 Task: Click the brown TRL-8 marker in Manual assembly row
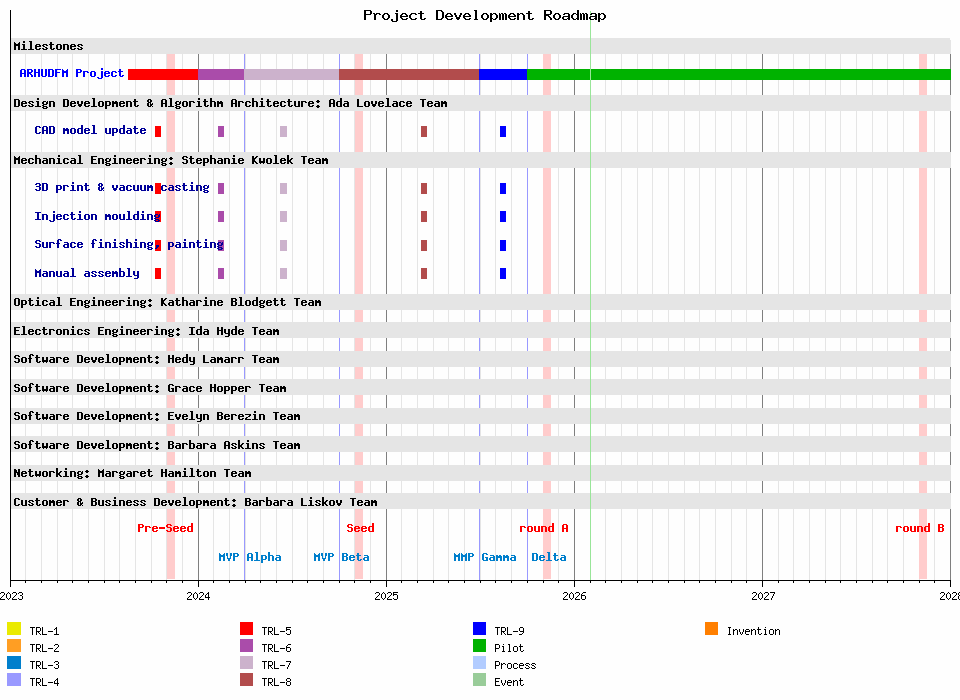click(x=424, y=274)
